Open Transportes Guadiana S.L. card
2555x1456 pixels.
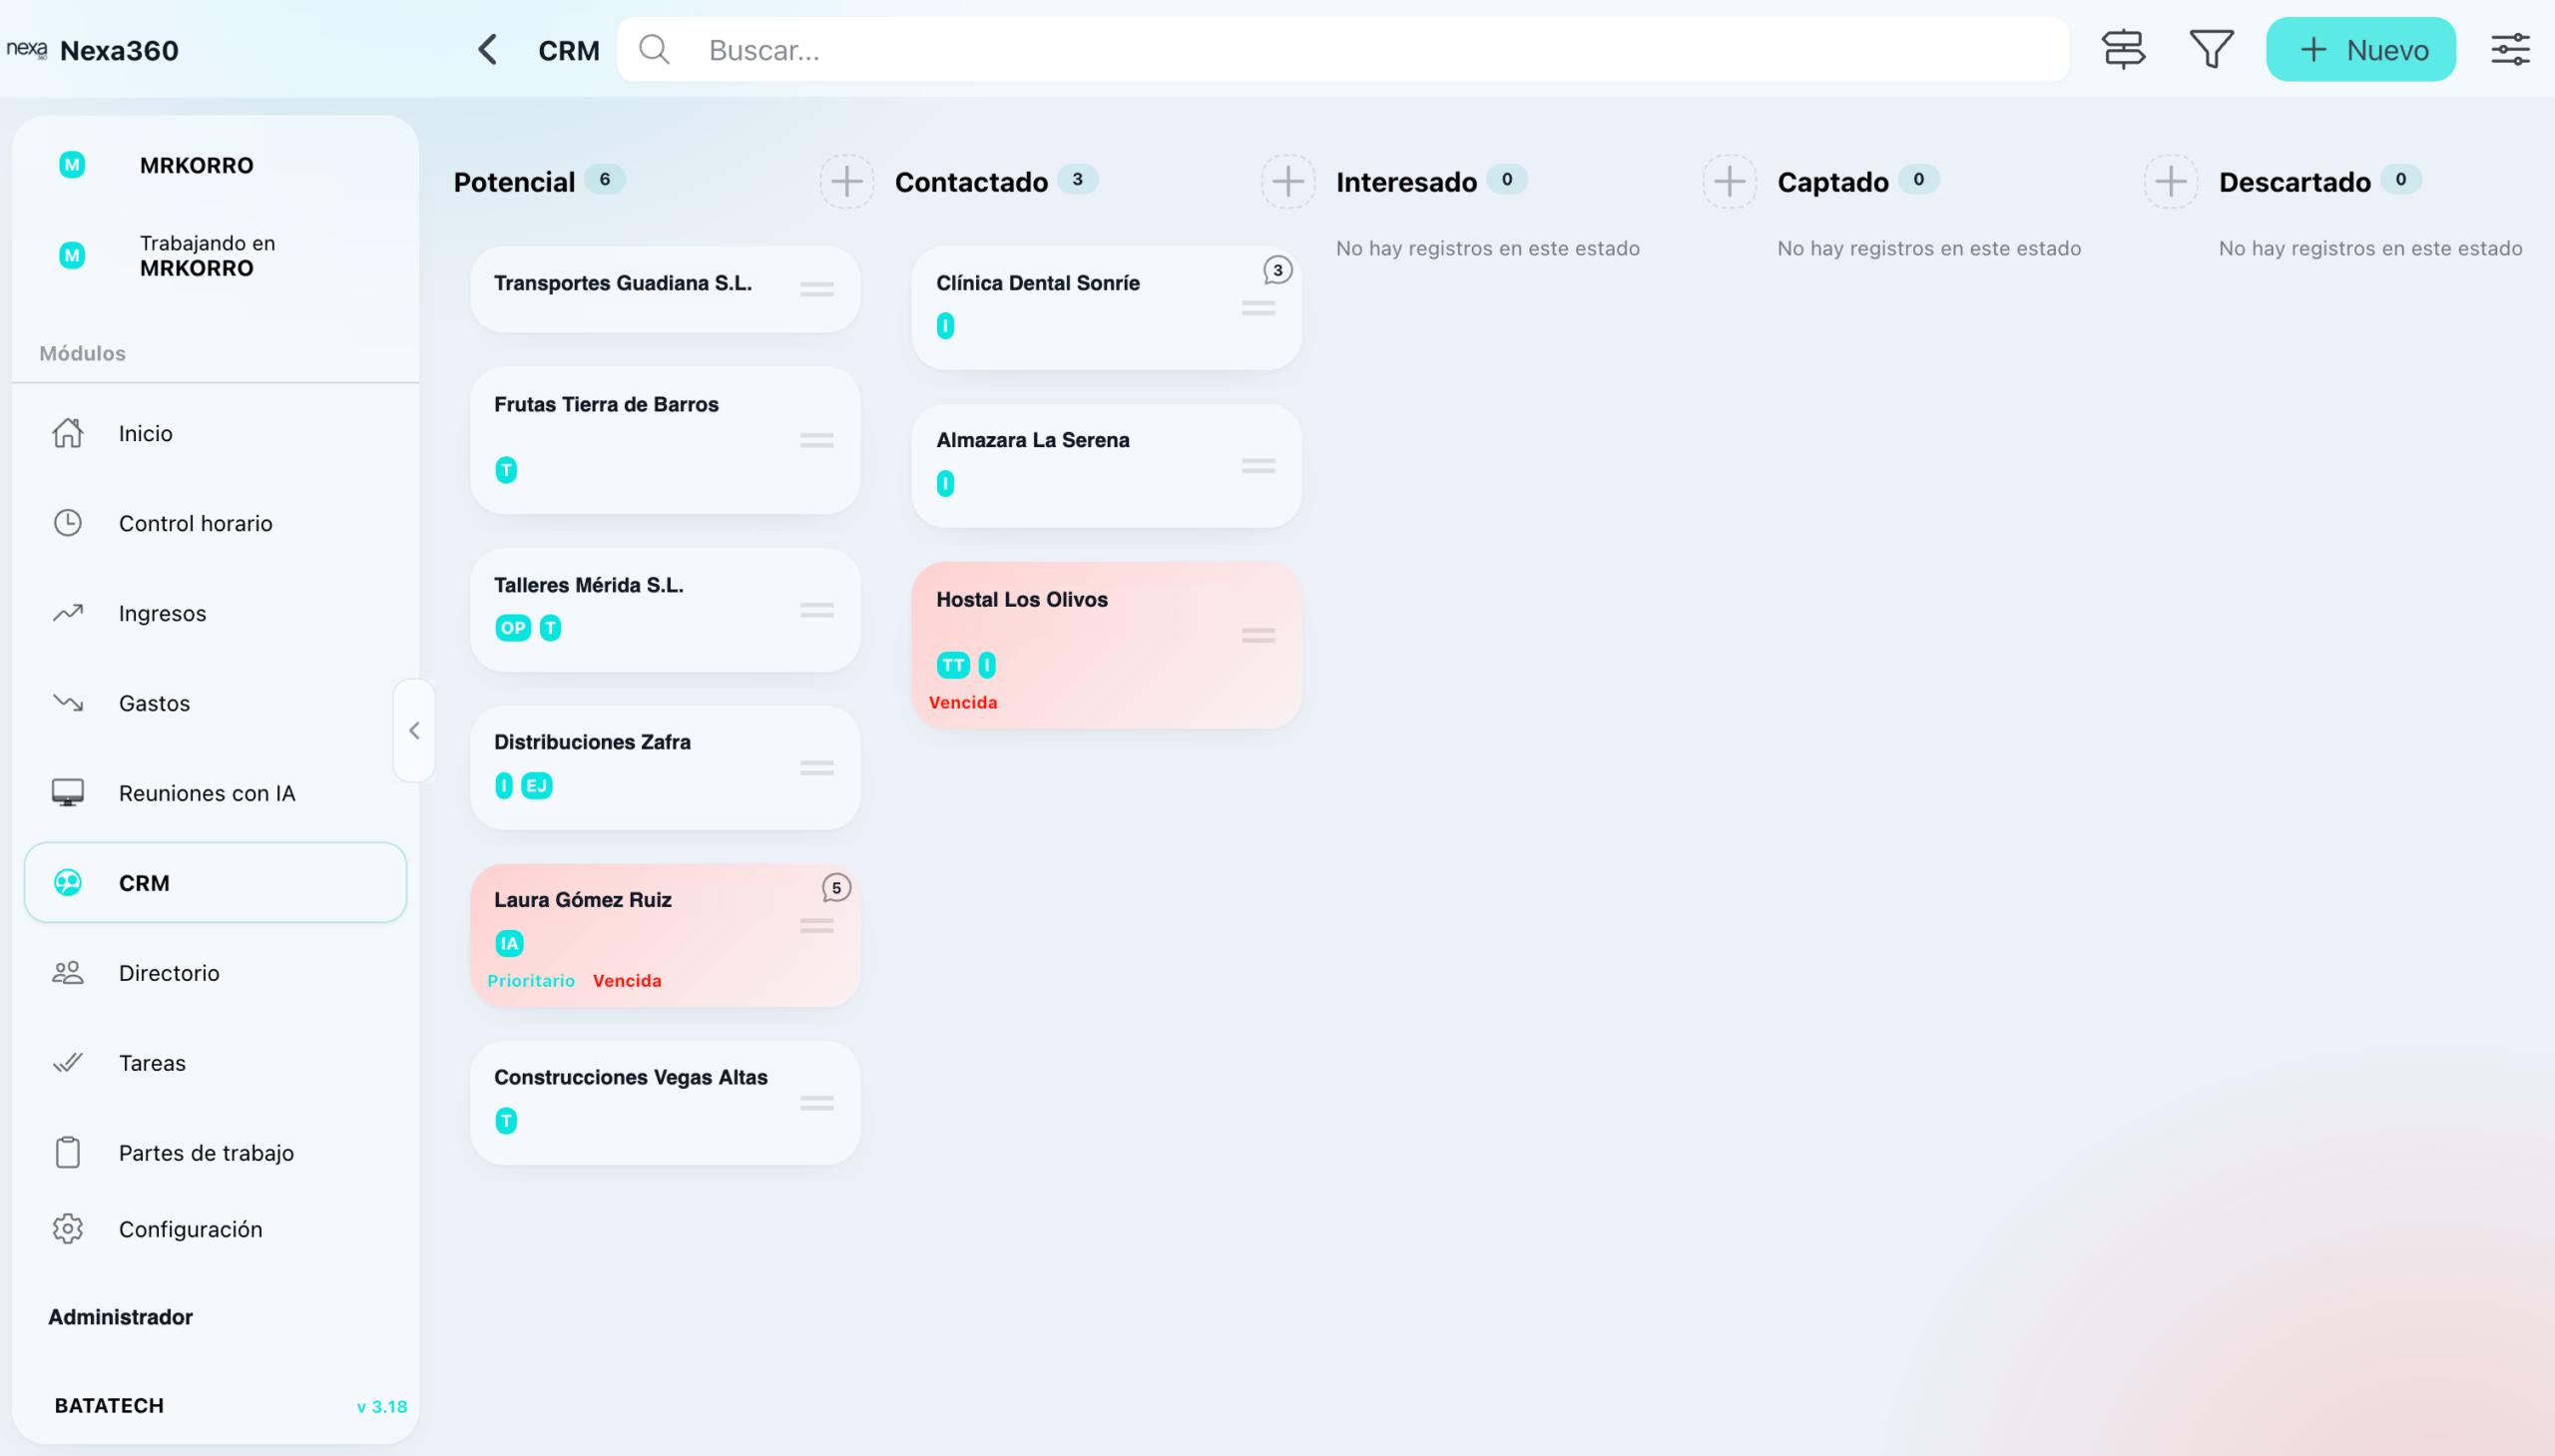[665, 289]
